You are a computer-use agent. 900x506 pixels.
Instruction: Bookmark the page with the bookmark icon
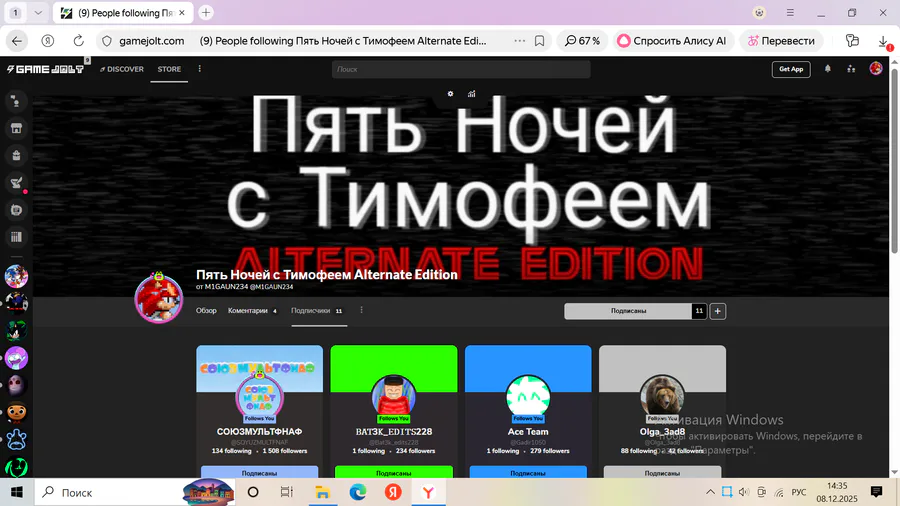point(540,41)
